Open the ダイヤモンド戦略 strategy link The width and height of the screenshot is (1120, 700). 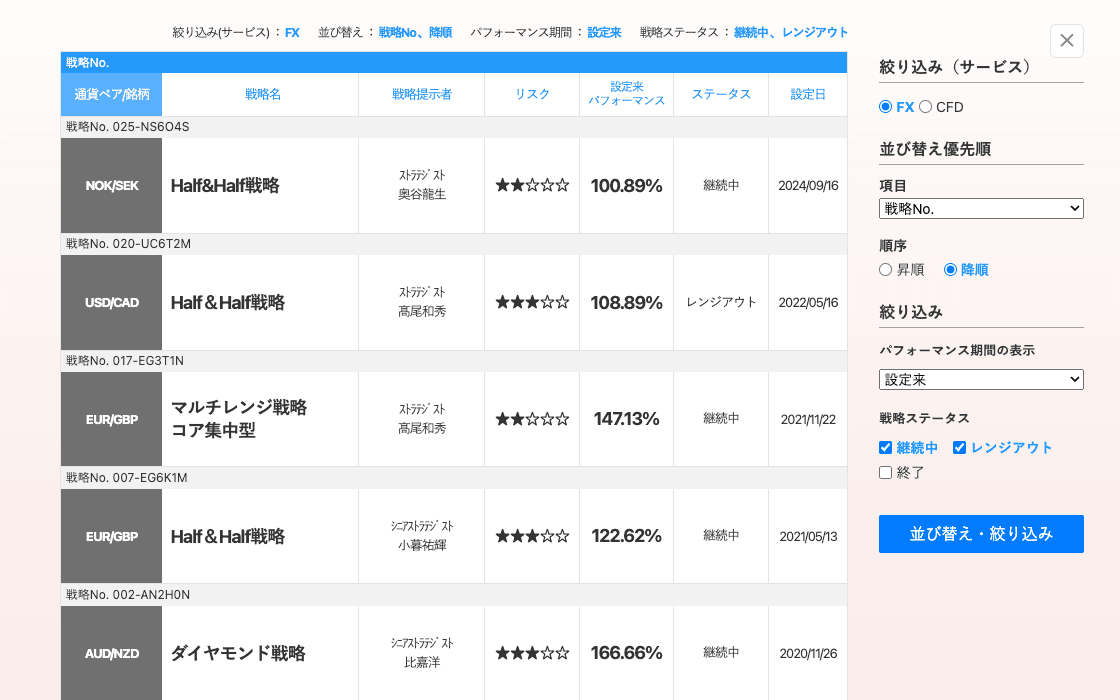click(x=238, y=653)
